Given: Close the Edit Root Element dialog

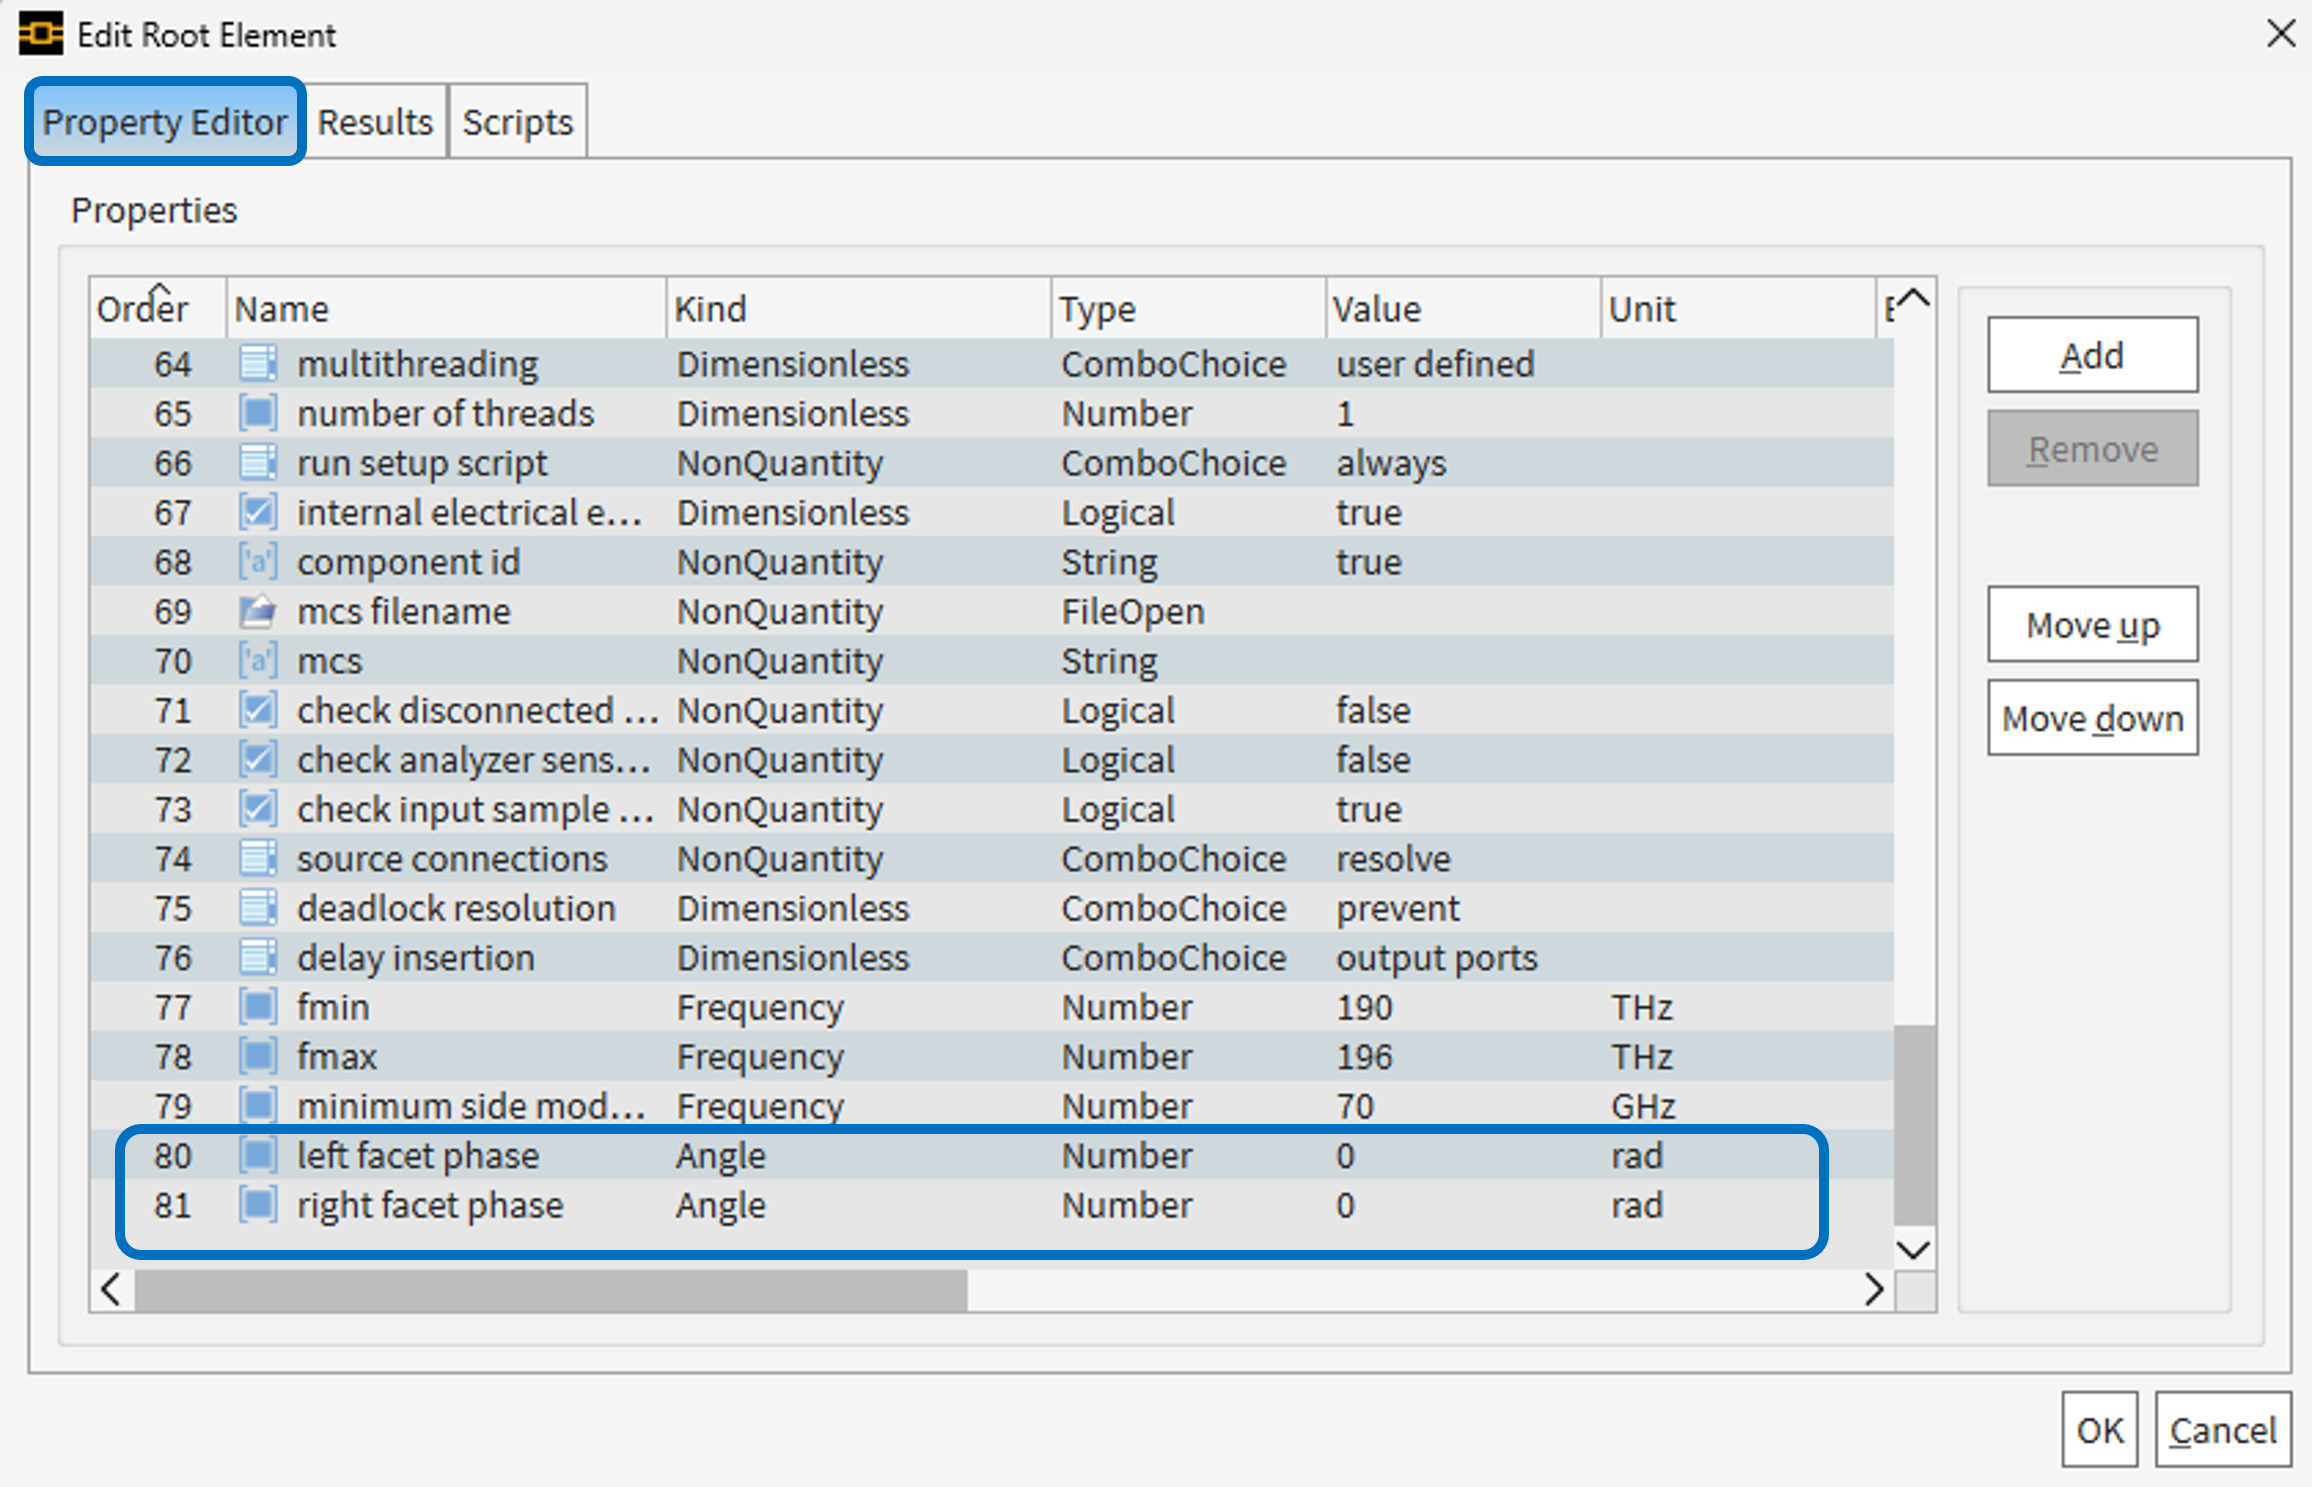Looking at the screenshot, I should coord(2280,34).
